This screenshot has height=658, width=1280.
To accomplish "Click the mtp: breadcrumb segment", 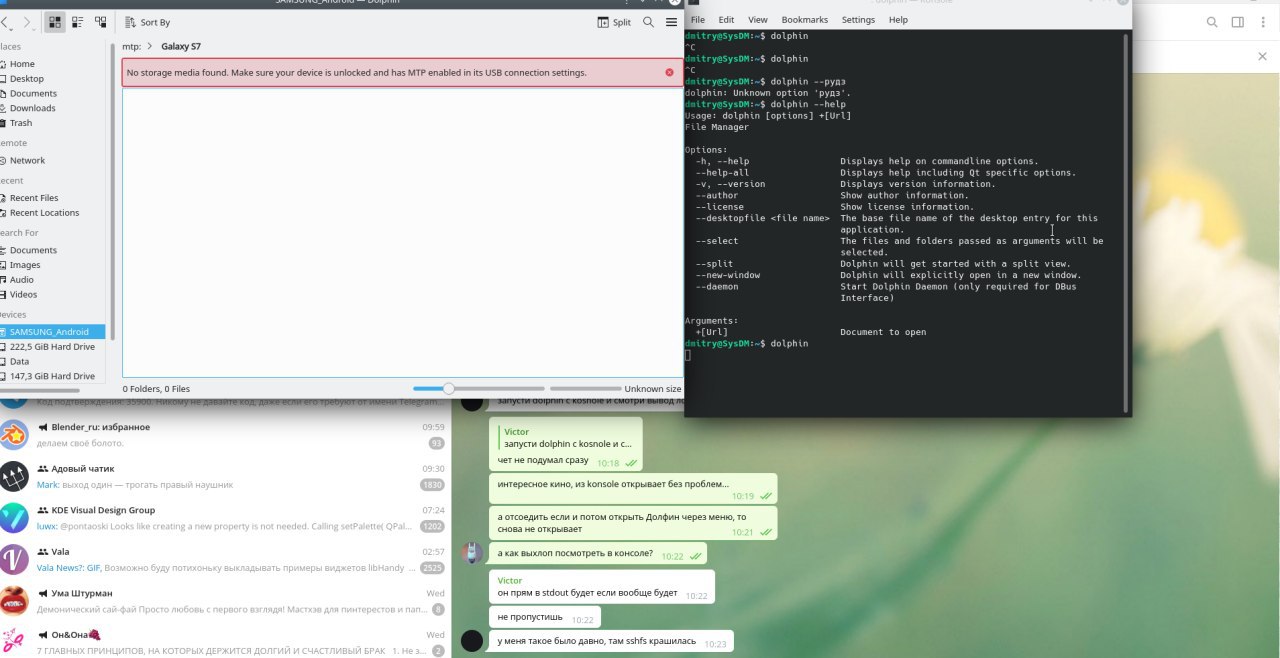I will click(x=131, y=46).
